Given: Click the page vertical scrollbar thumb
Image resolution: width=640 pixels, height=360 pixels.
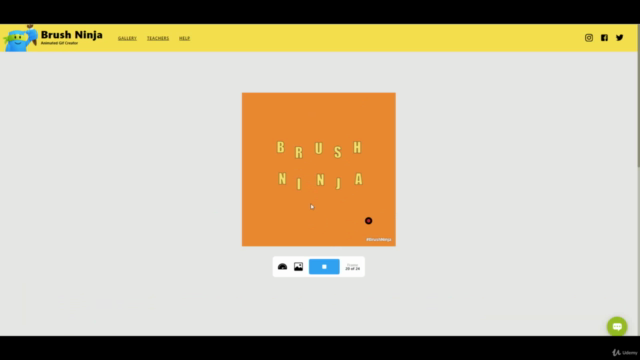Looking at the screenshot, I should tap(638, 96).
